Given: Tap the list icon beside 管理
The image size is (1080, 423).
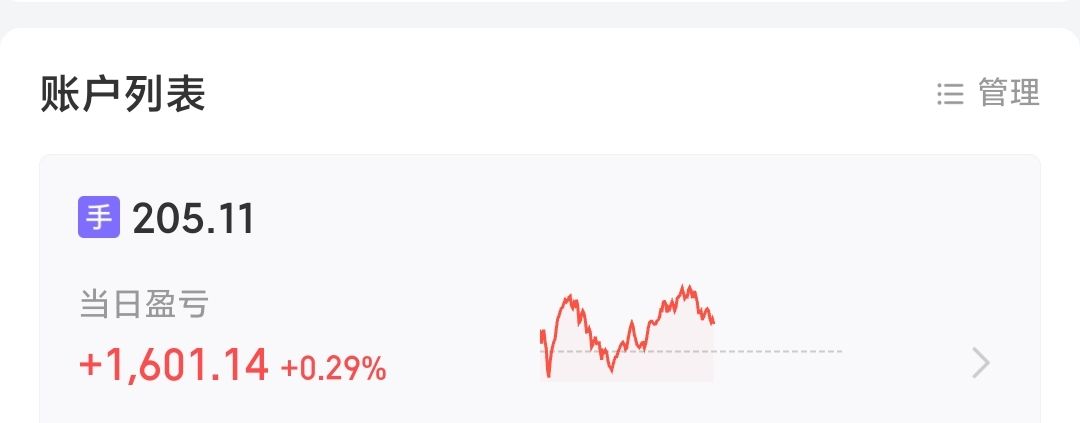Looking at the screenshot, I should pos(950,94).
